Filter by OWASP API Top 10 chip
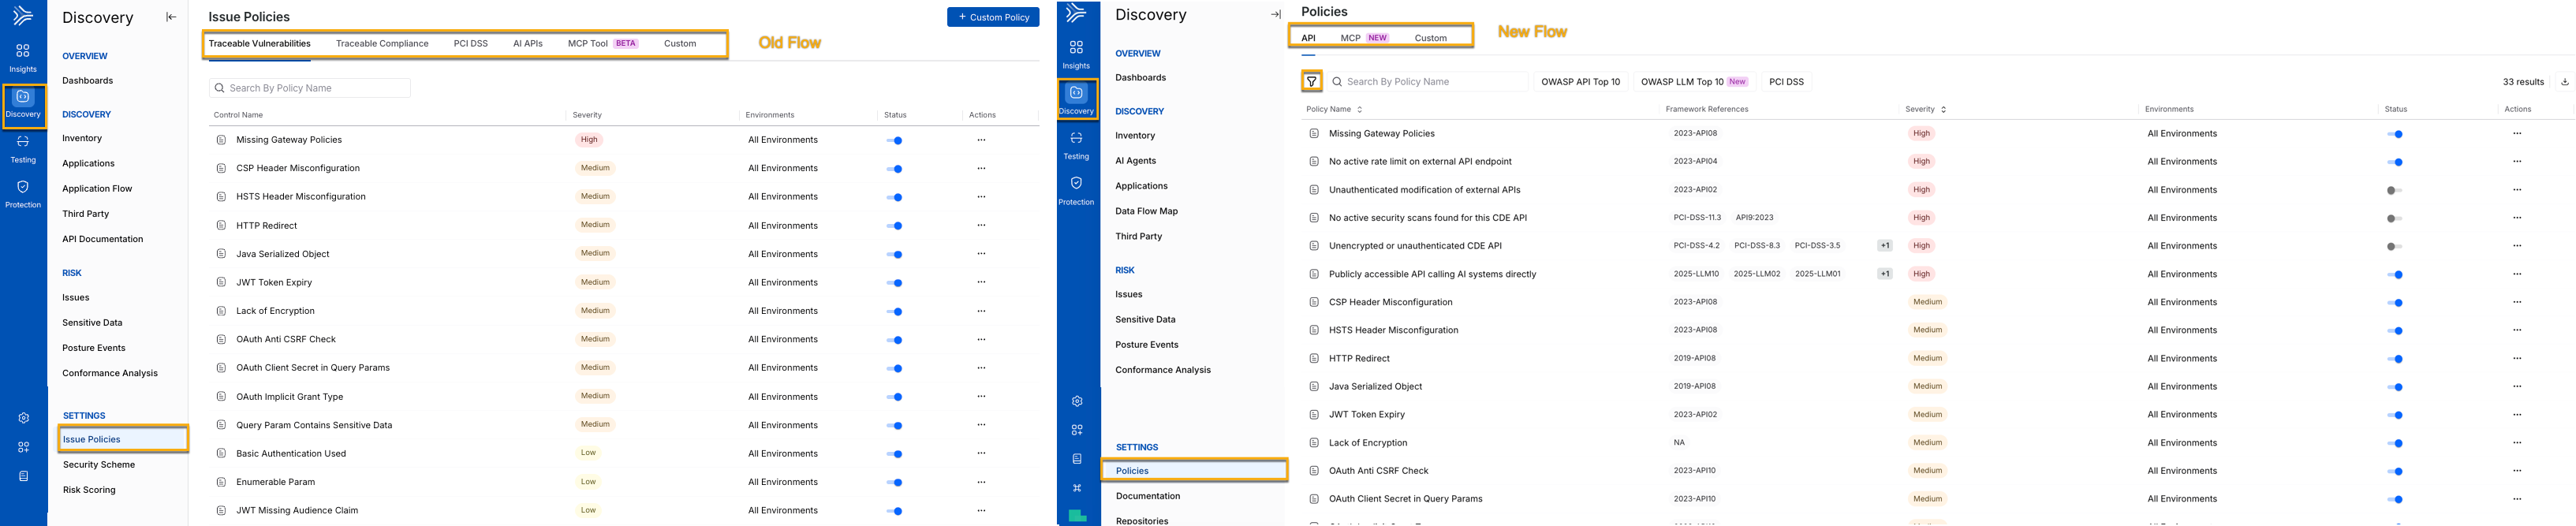 (x=1580, y=82)
